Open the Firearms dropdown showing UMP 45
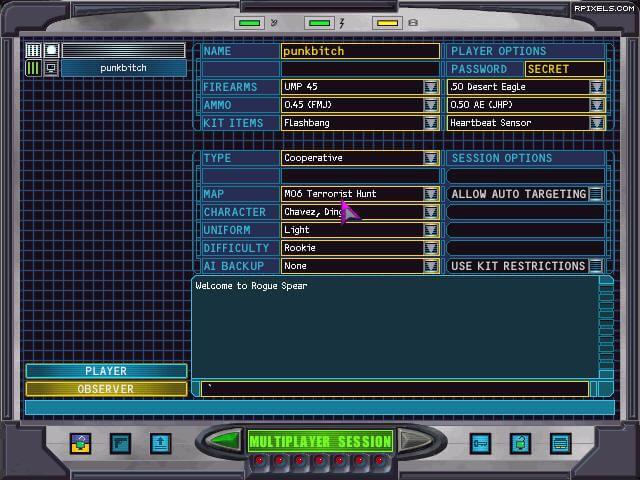Viewport: 640px width, 480px height. point(431,87)
